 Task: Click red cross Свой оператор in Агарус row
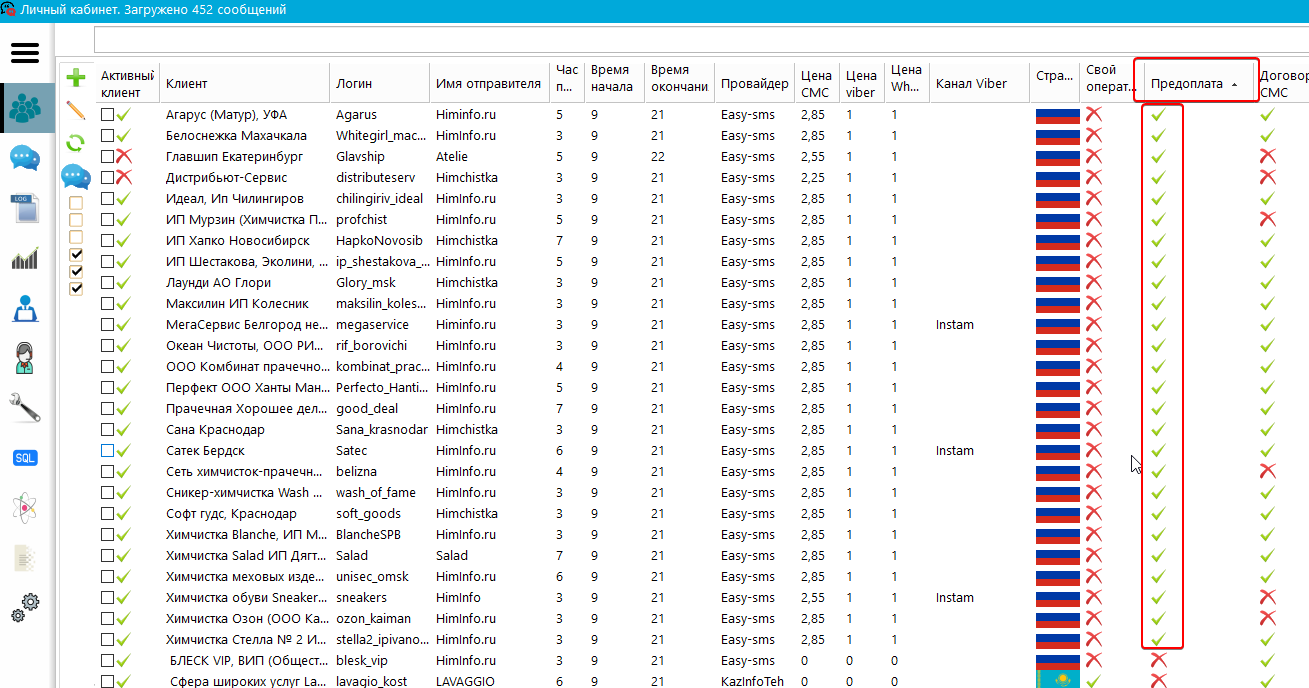(1094, 114)
